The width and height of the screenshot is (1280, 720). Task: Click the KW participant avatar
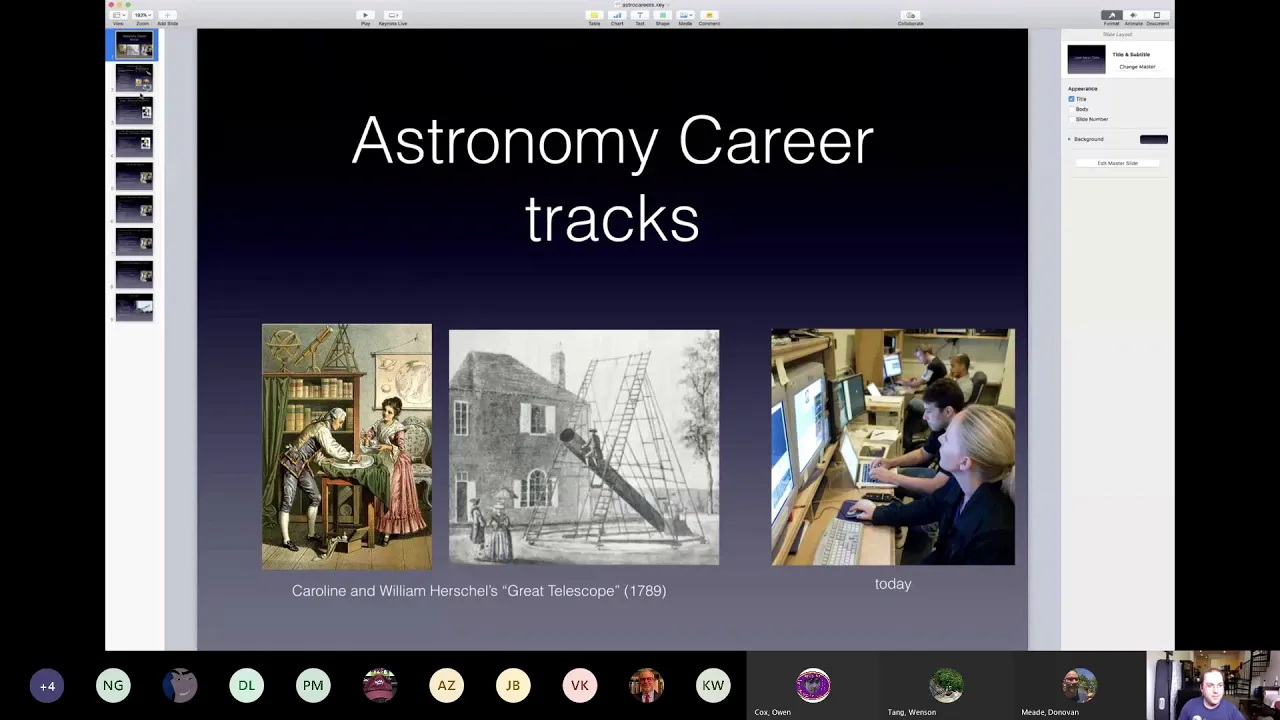pos(713,686)
